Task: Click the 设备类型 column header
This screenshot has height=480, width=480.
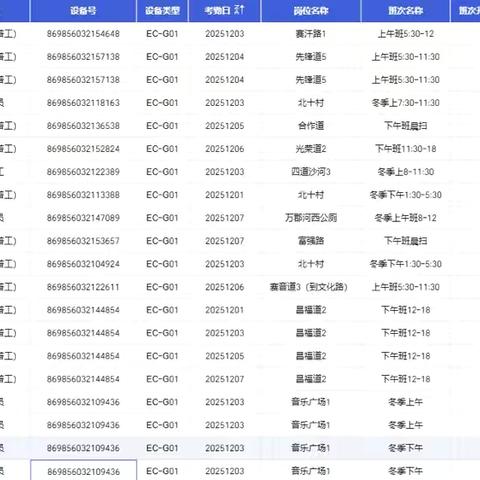Action: pyautogui.click(x=162, y=11)
